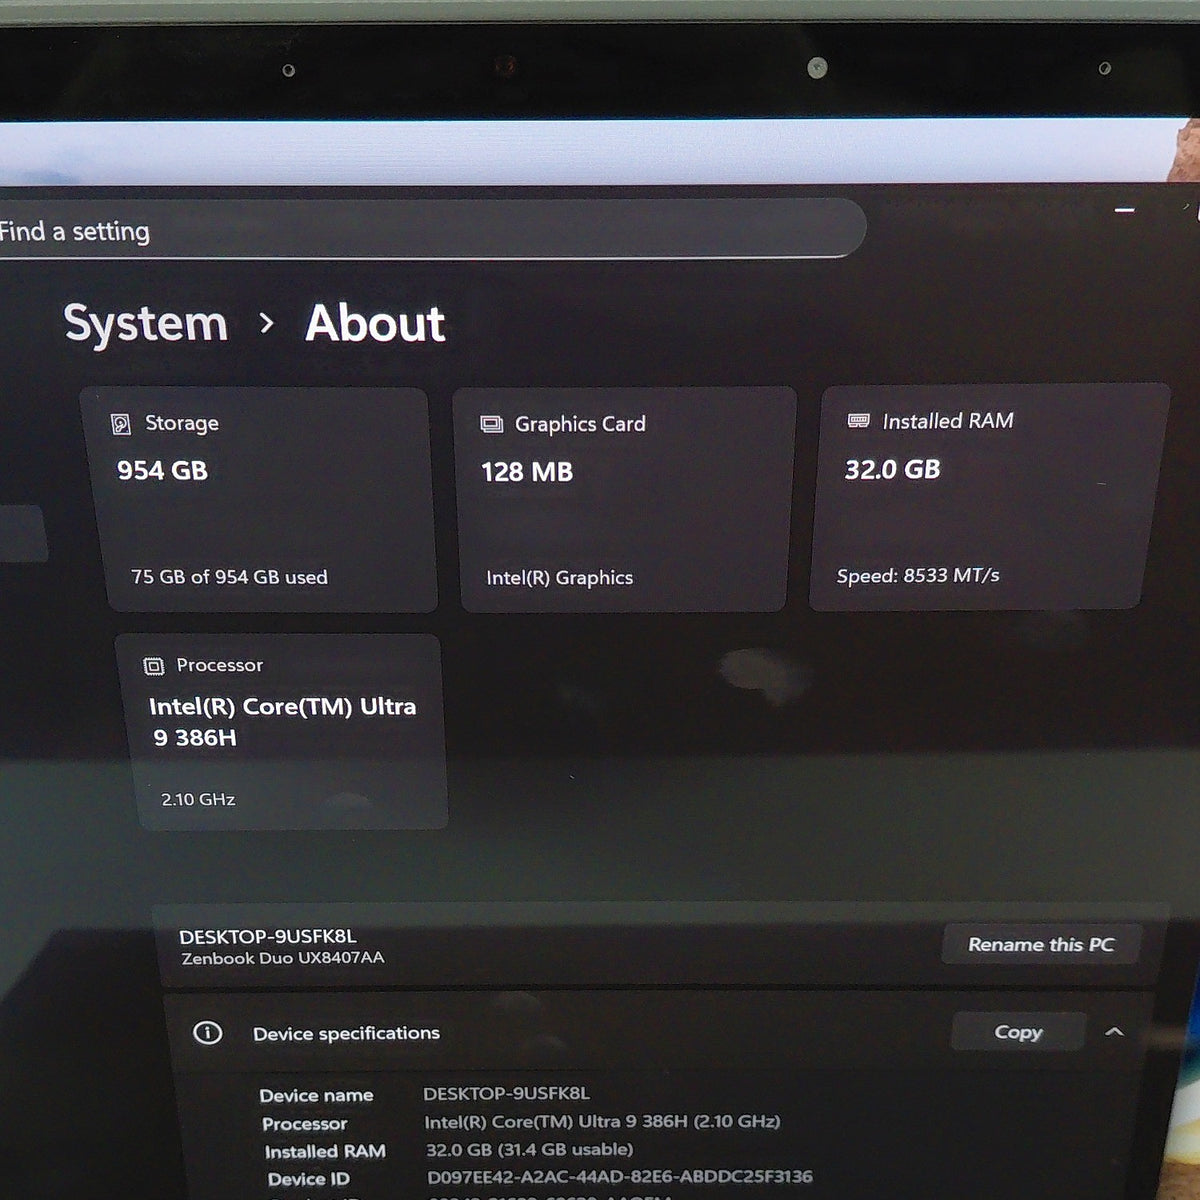Click the Device specifications header row
This screenshot has height=1200, width=1200.
point(660,1032)
